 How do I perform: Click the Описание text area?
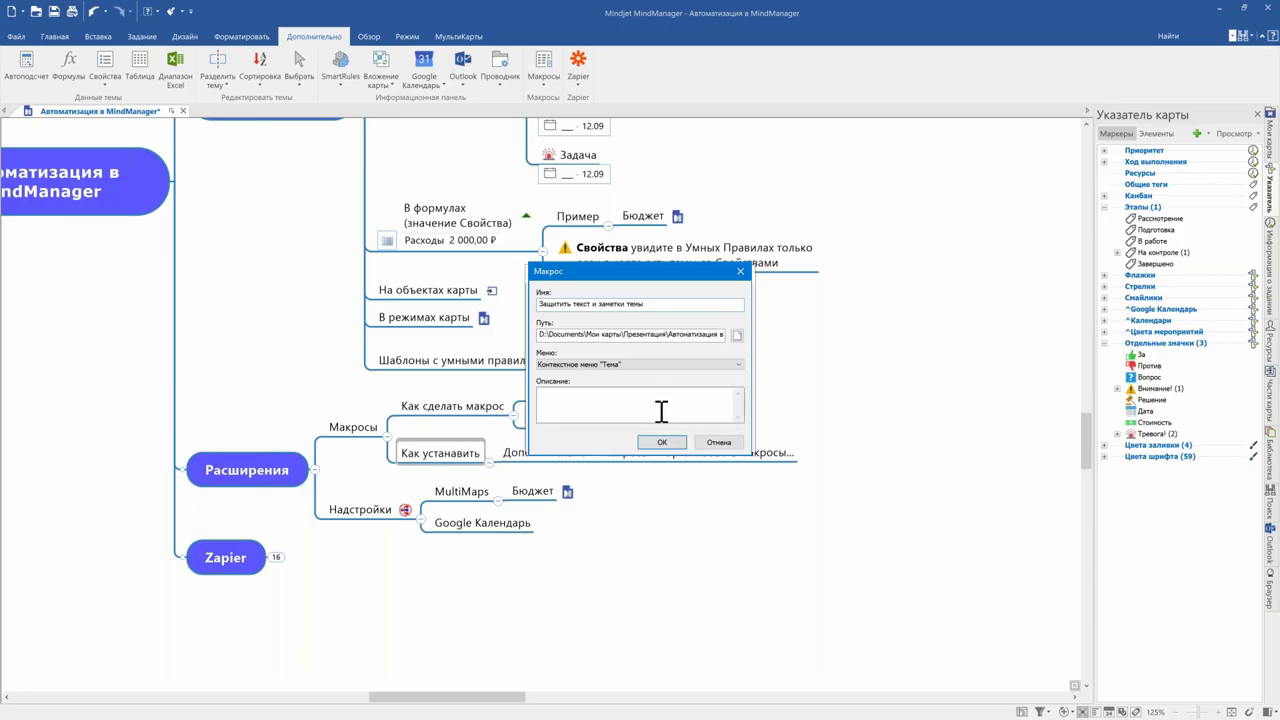point(640,405)
